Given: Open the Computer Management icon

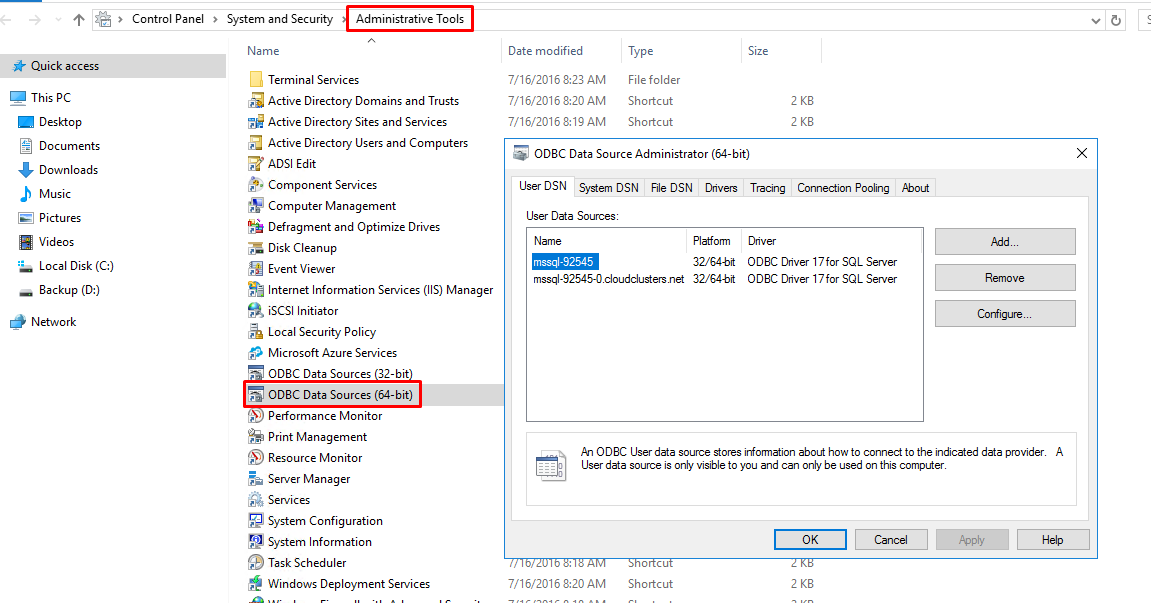Looking at the screenshot, I should [x=256, y=206].
